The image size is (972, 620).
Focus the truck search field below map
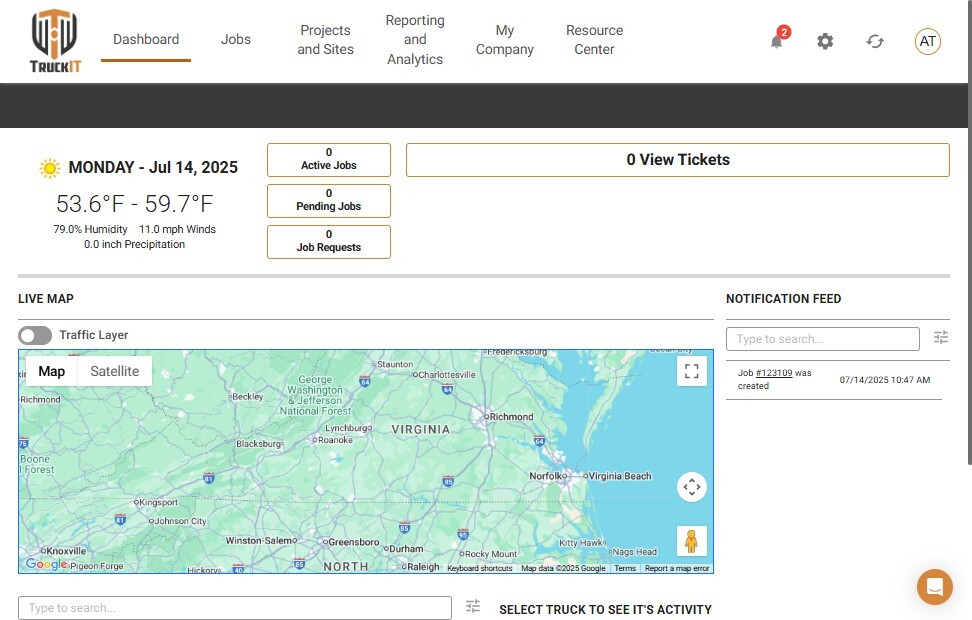click(234, 608)
